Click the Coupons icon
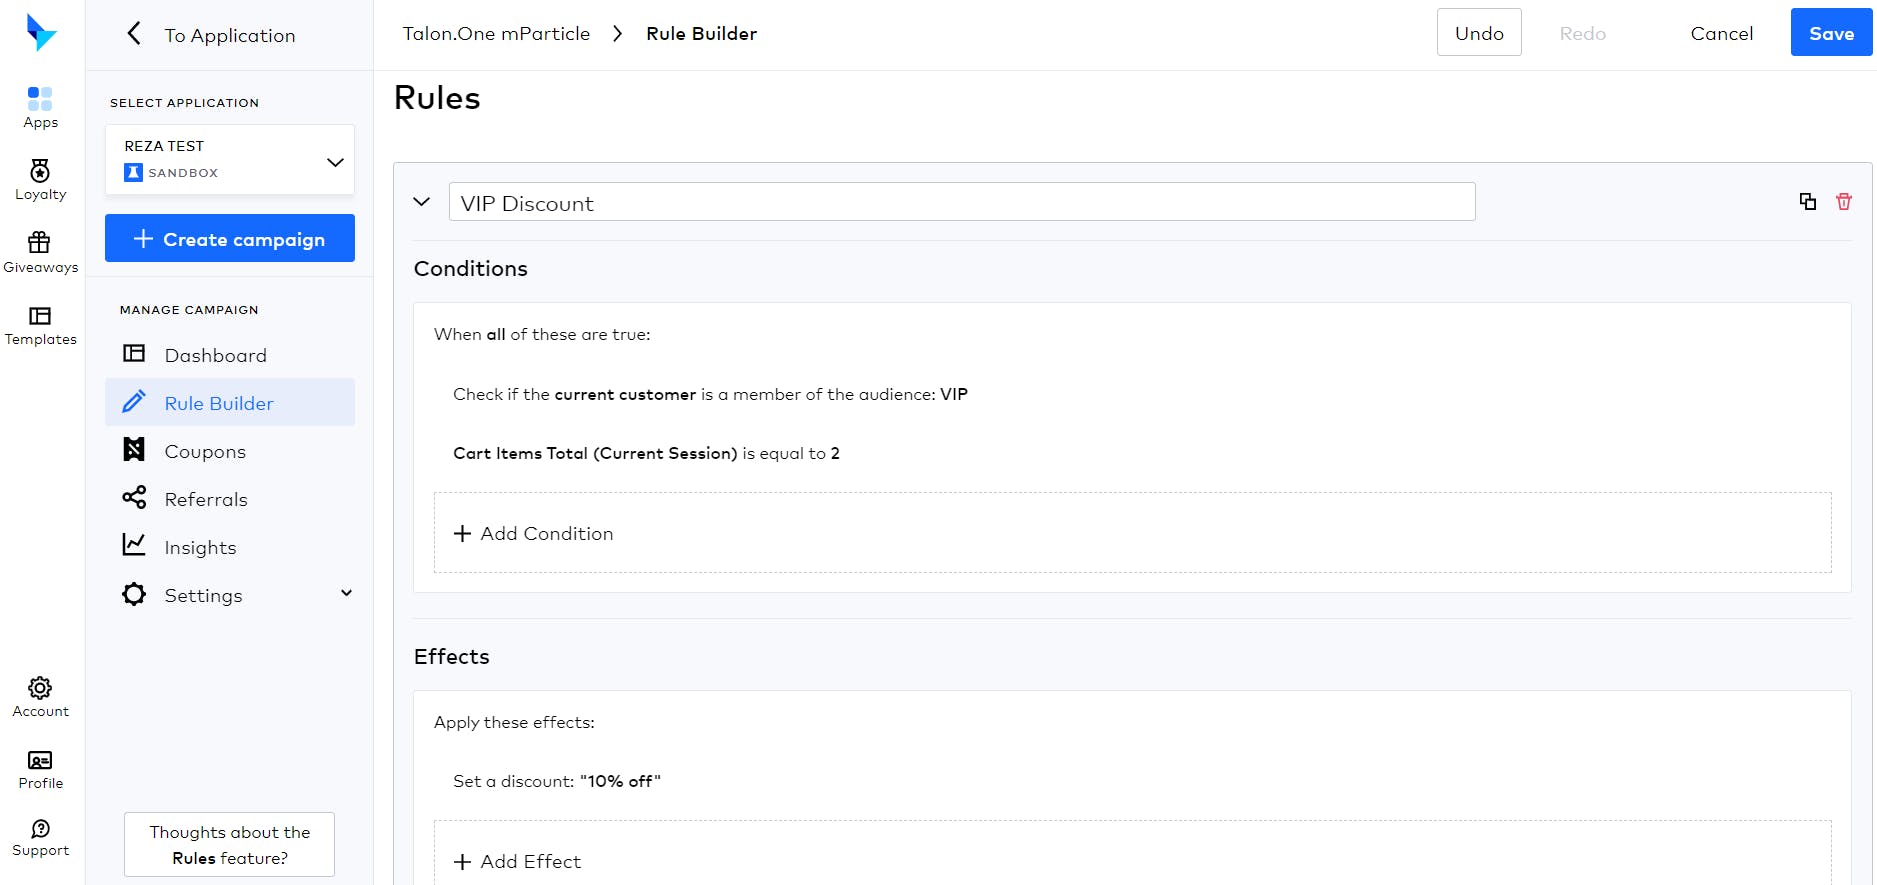Image resolution: width=1877 pixels, height=885 pixels. [134, 449]
